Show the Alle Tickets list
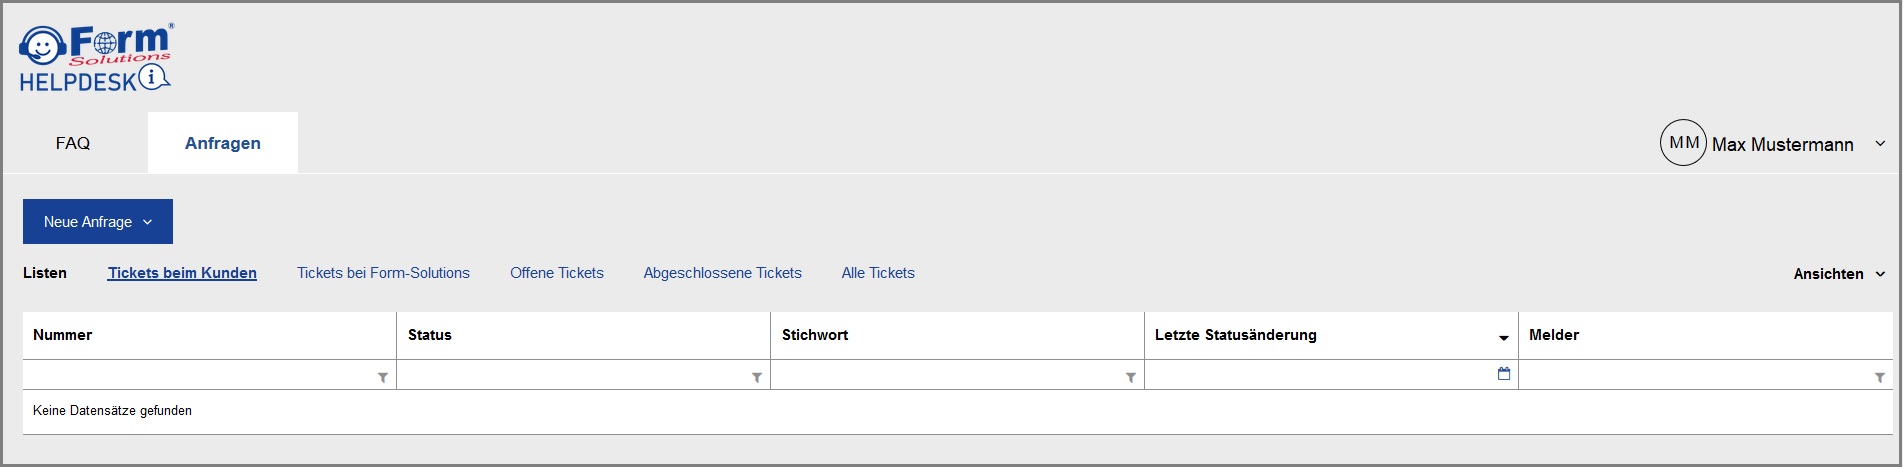 pos(878,273)
